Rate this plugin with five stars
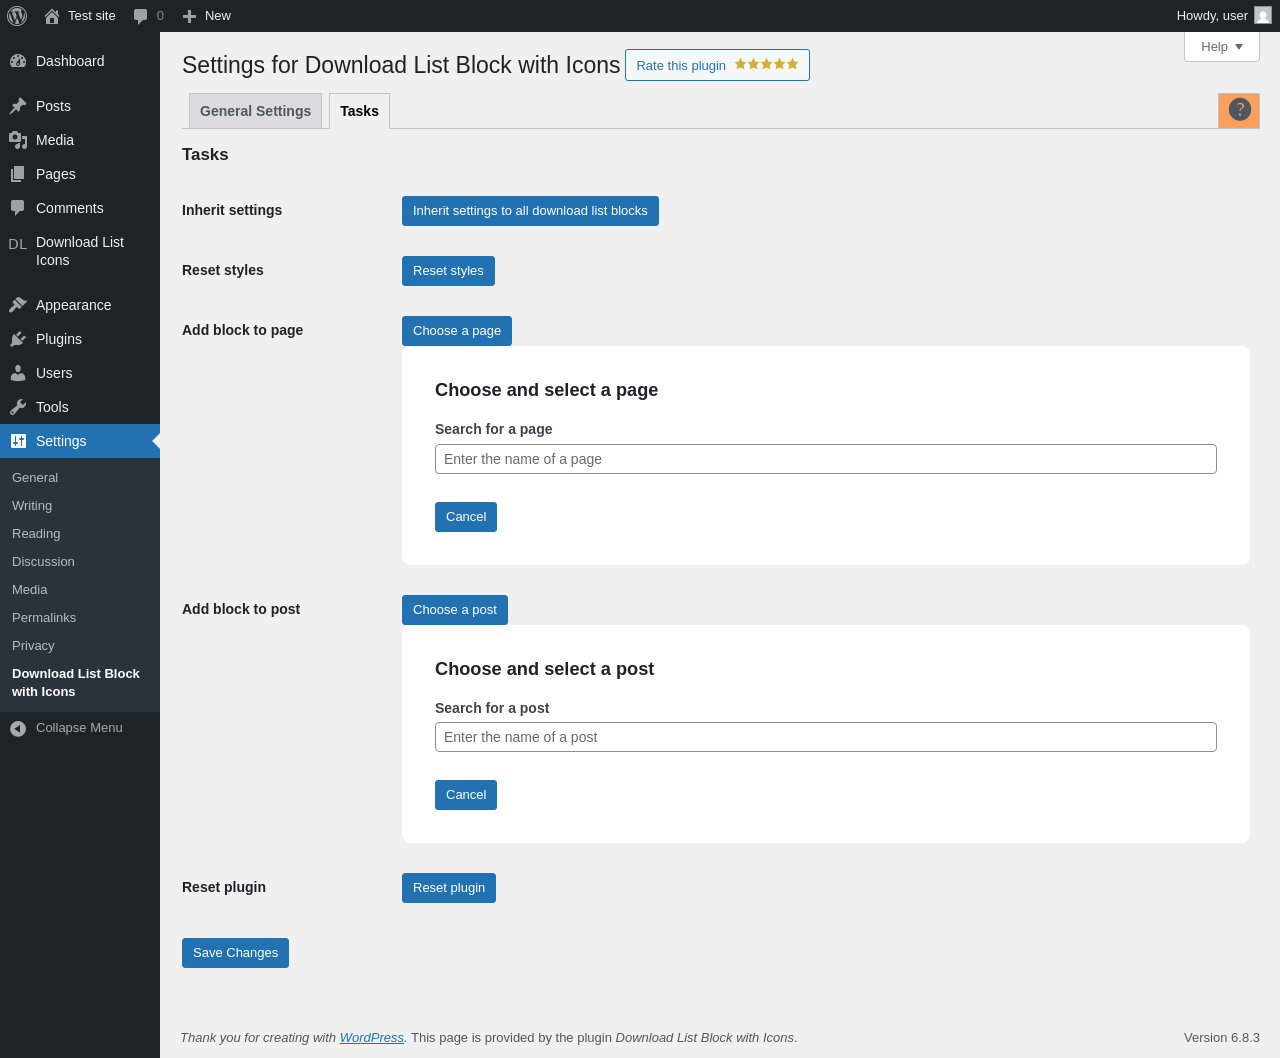 [x=717, y=65]
